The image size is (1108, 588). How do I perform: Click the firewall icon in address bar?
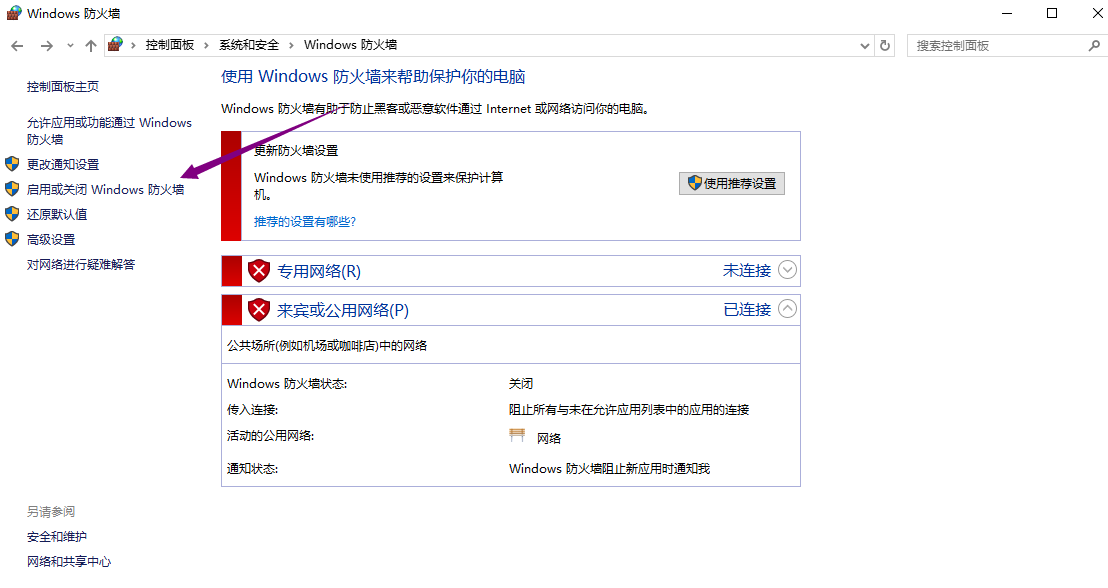[115, 45]
